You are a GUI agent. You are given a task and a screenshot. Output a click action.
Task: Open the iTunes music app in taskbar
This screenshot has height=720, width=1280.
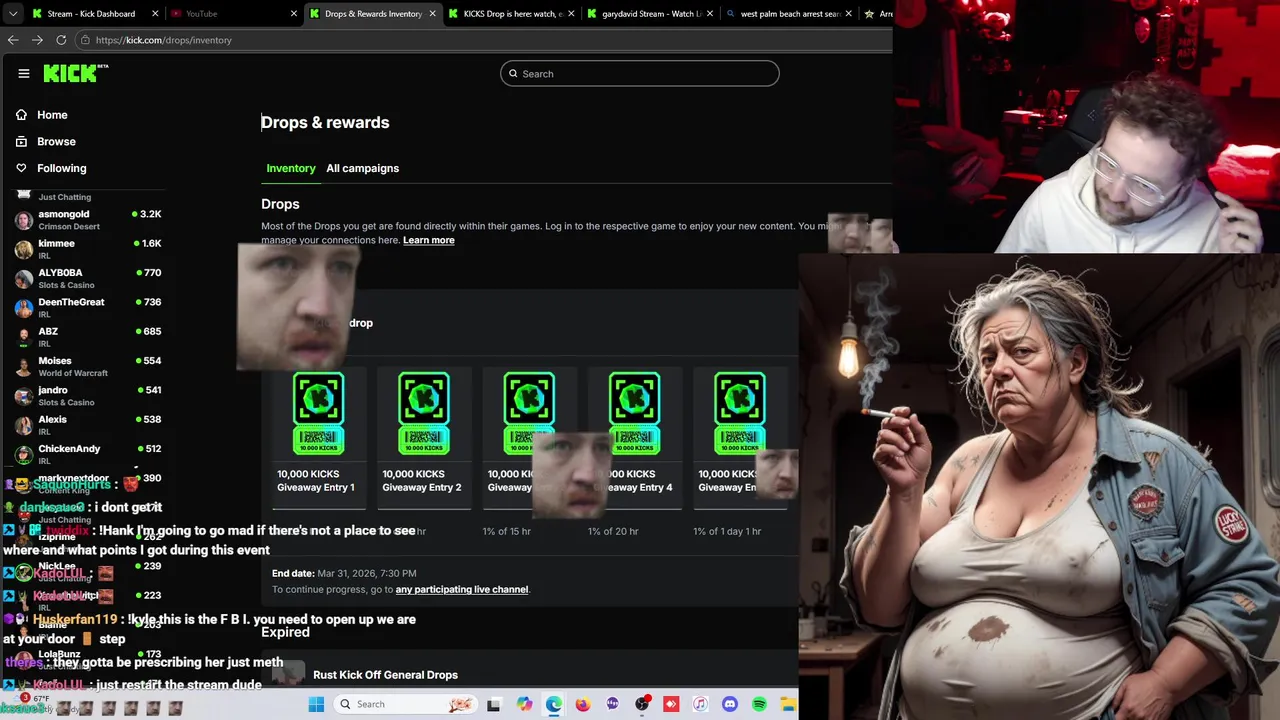(700, 704)
